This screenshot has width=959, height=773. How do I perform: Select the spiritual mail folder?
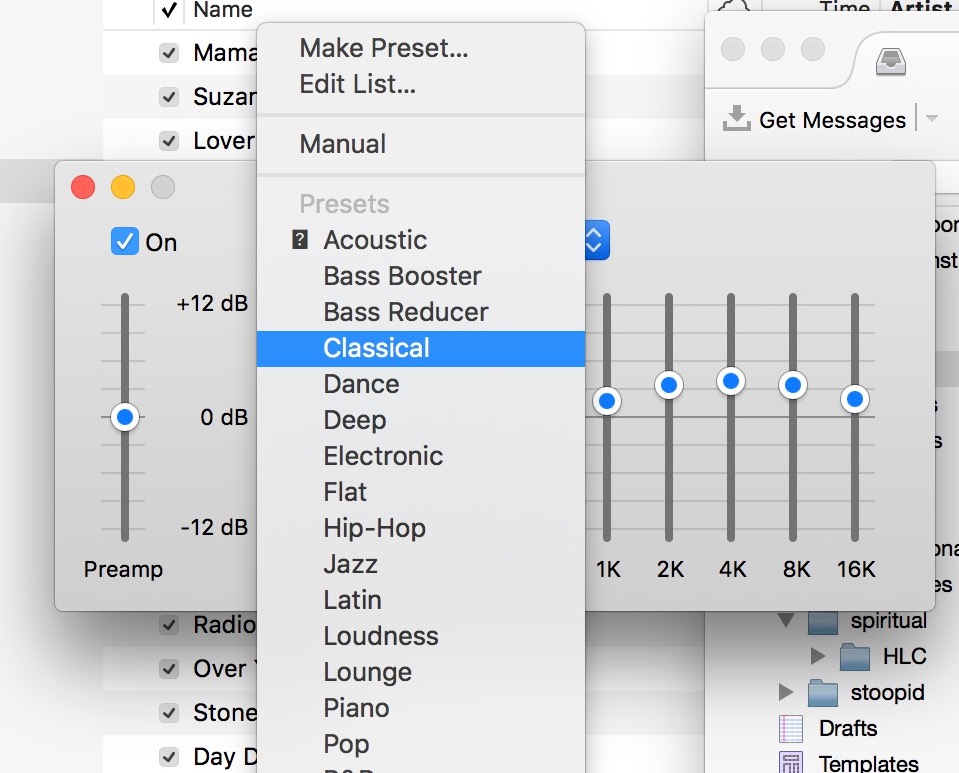[888, 621]
